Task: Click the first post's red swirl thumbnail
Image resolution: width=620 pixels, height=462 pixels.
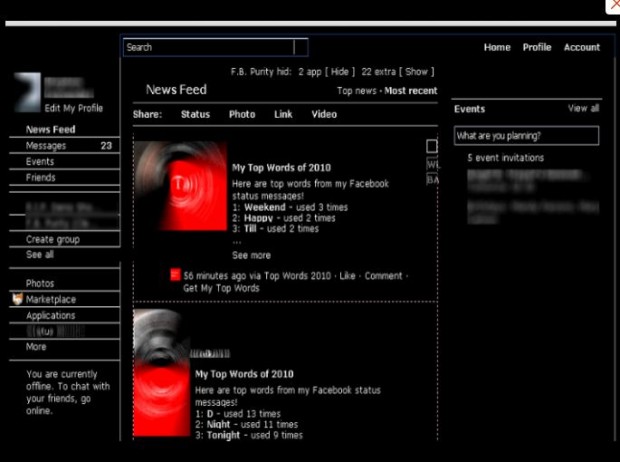Action: [181, 186]
